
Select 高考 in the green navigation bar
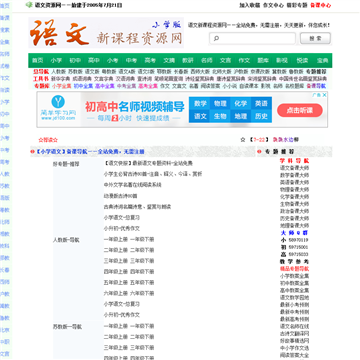click(x=150, y=60)
